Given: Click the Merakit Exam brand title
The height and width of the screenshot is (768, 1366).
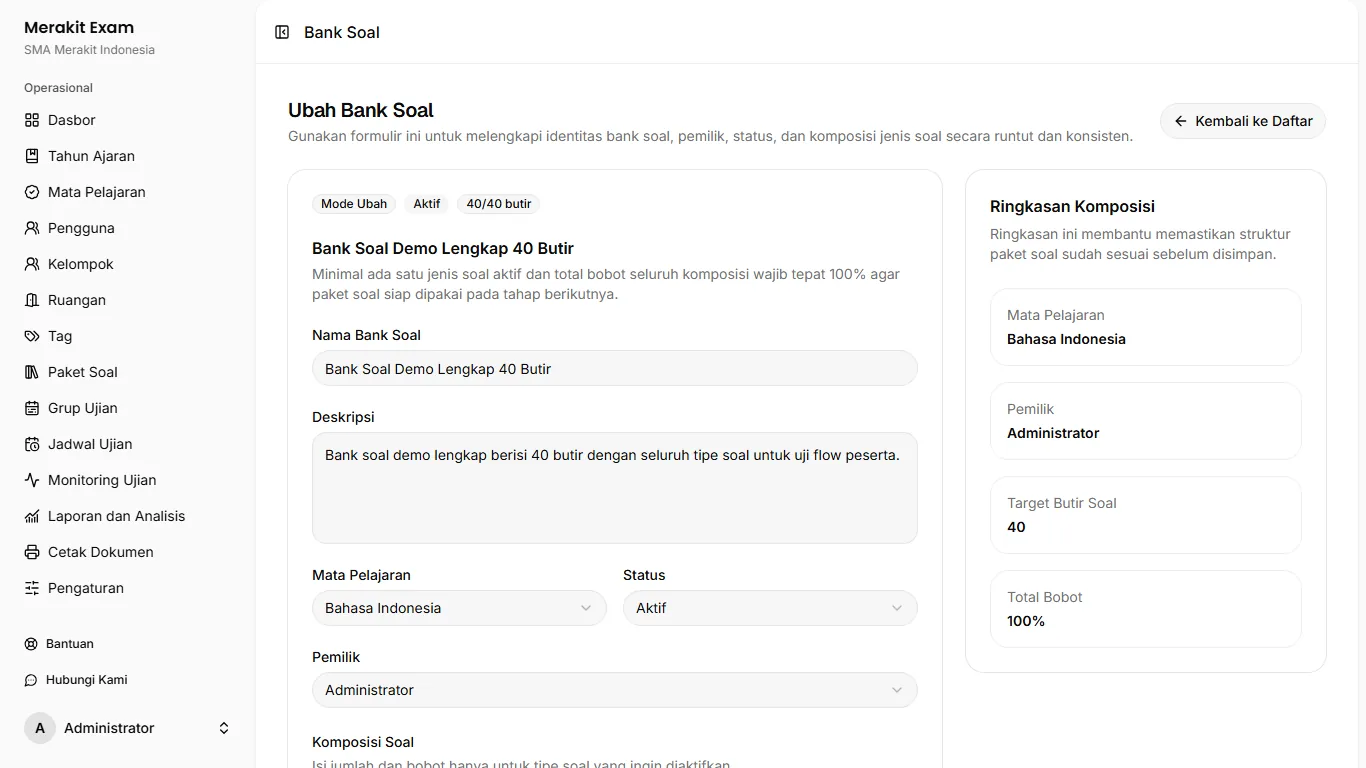Looking at the screenshot, I should [x=79, y=27].
